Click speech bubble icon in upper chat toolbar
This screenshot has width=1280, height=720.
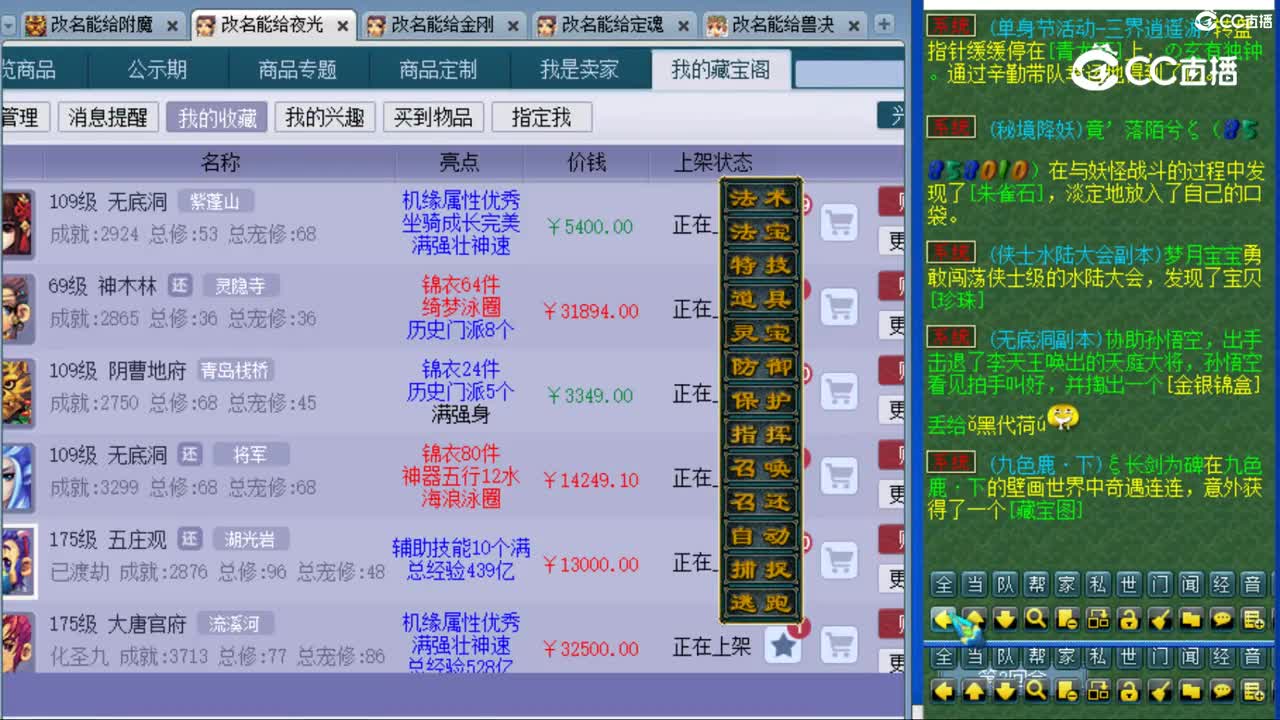click(x=1222, y=619)
